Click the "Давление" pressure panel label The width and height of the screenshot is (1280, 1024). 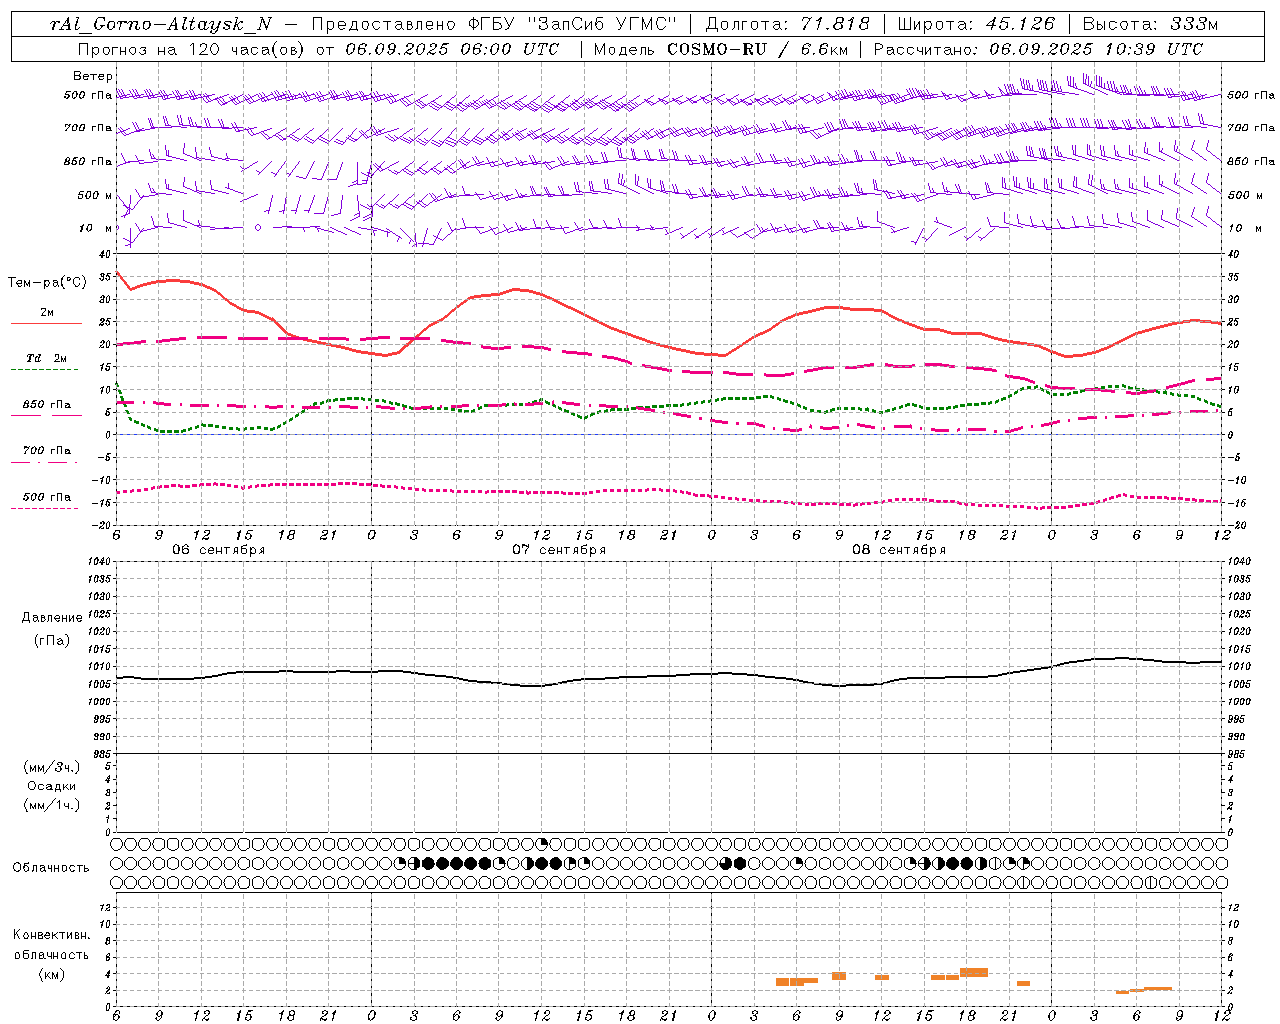coord(51,618)
